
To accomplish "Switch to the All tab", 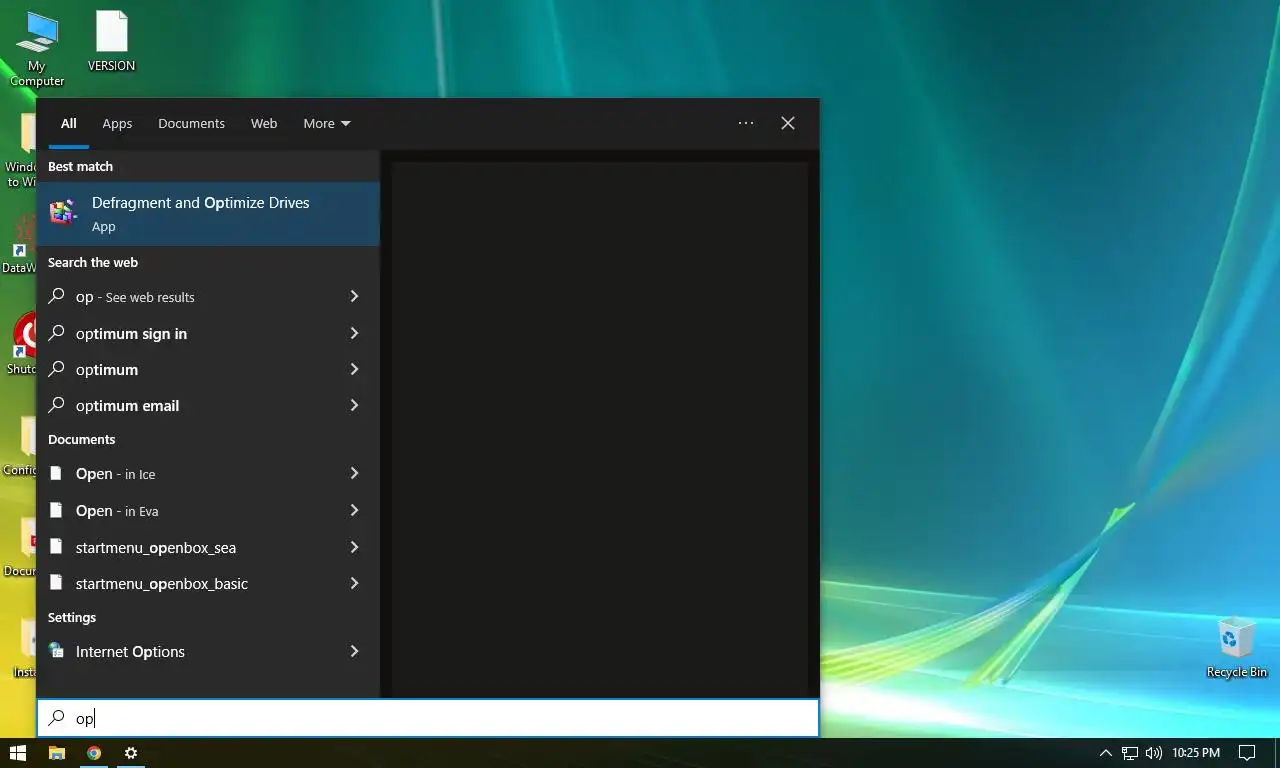I will coord(68,123).
